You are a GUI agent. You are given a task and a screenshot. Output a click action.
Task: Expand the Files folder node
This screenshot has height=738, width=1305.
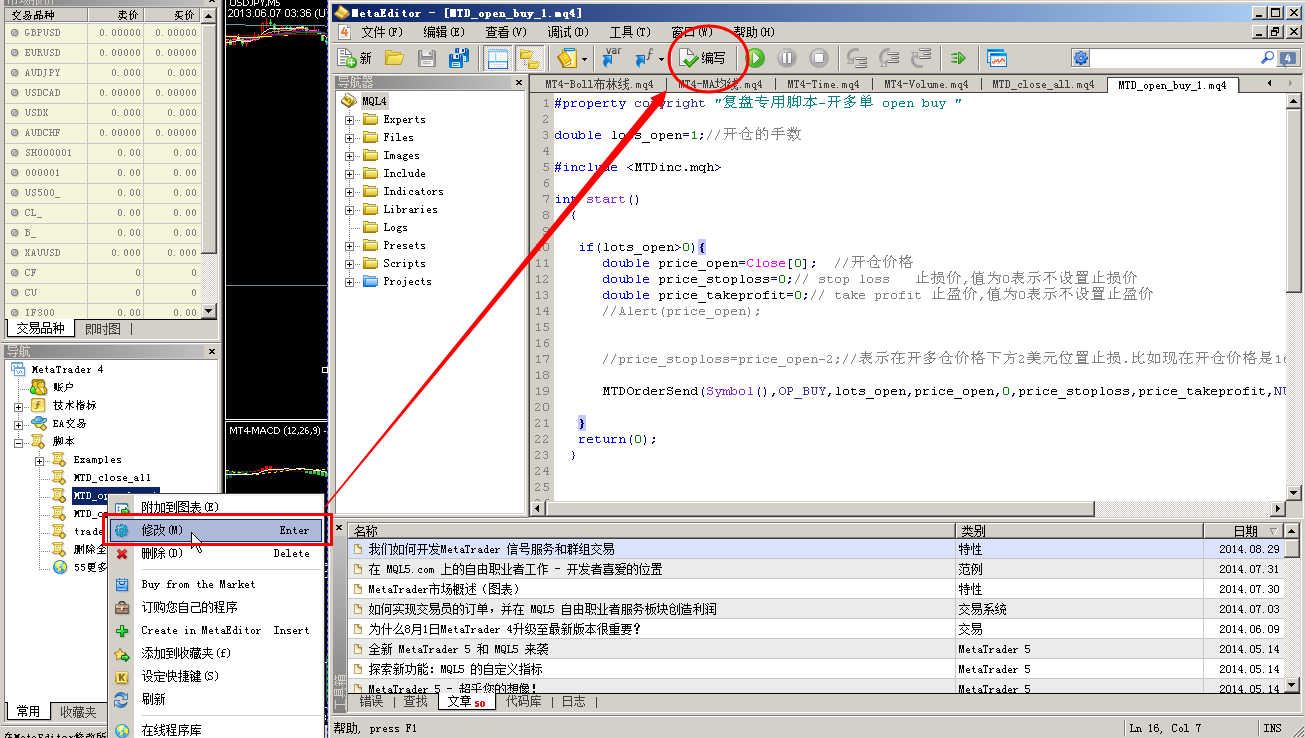click(350, 138)
